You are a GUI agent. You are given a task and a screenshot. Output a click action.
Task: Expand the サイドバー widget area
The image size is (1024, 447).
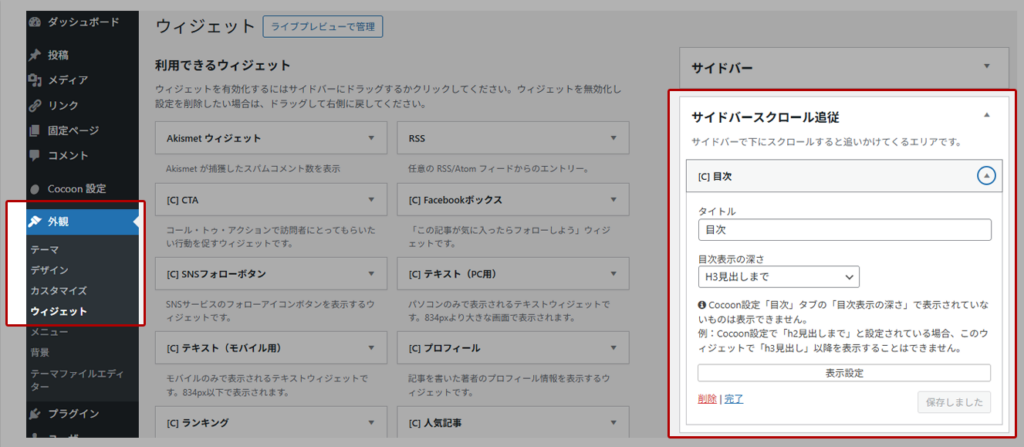(986, 67)
